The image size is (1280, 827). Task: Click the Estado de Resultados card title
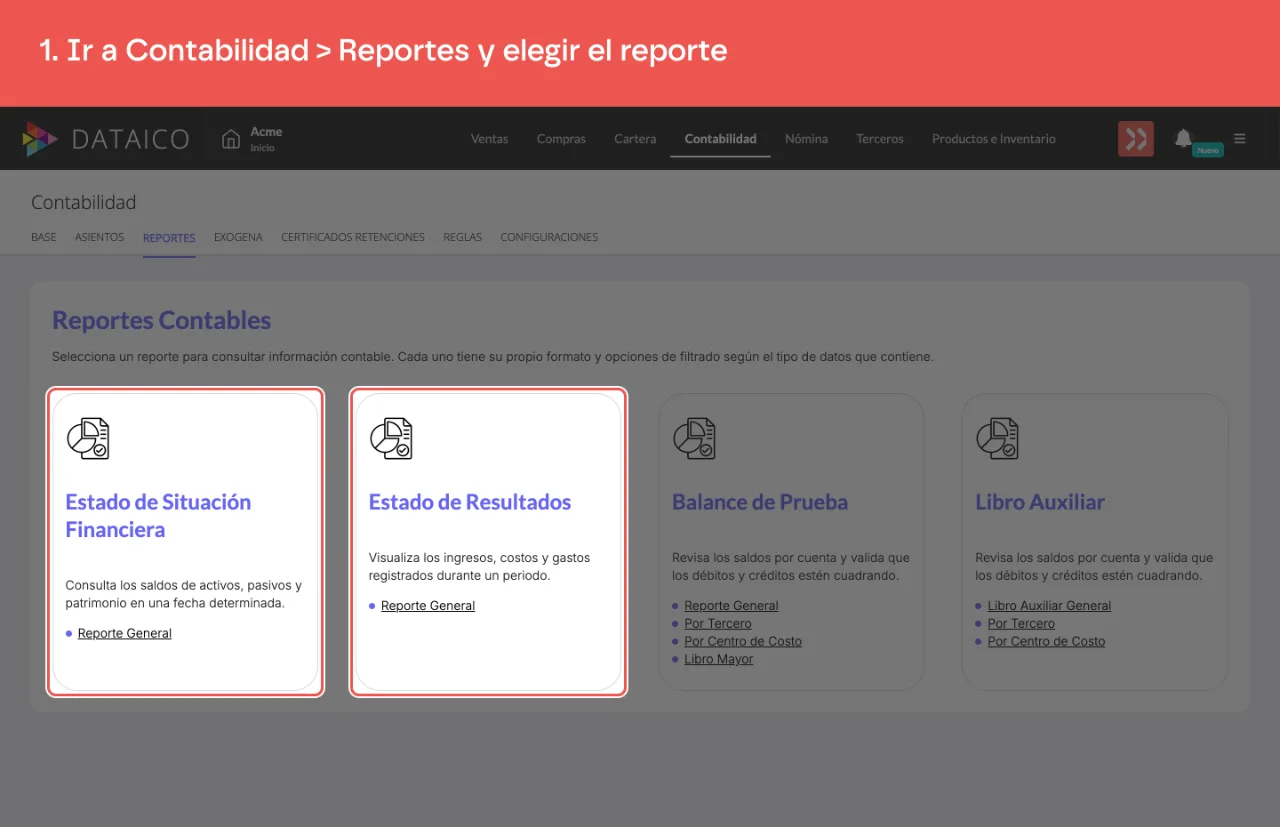pyautogui.click(x=470, y=502)
